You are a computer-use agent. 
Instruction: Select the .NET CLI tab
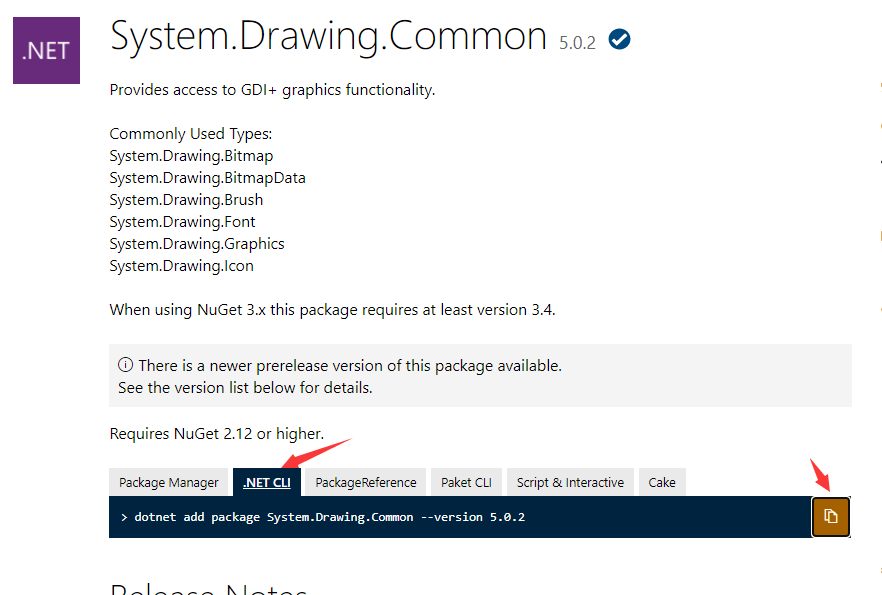(x=267, y=481)
